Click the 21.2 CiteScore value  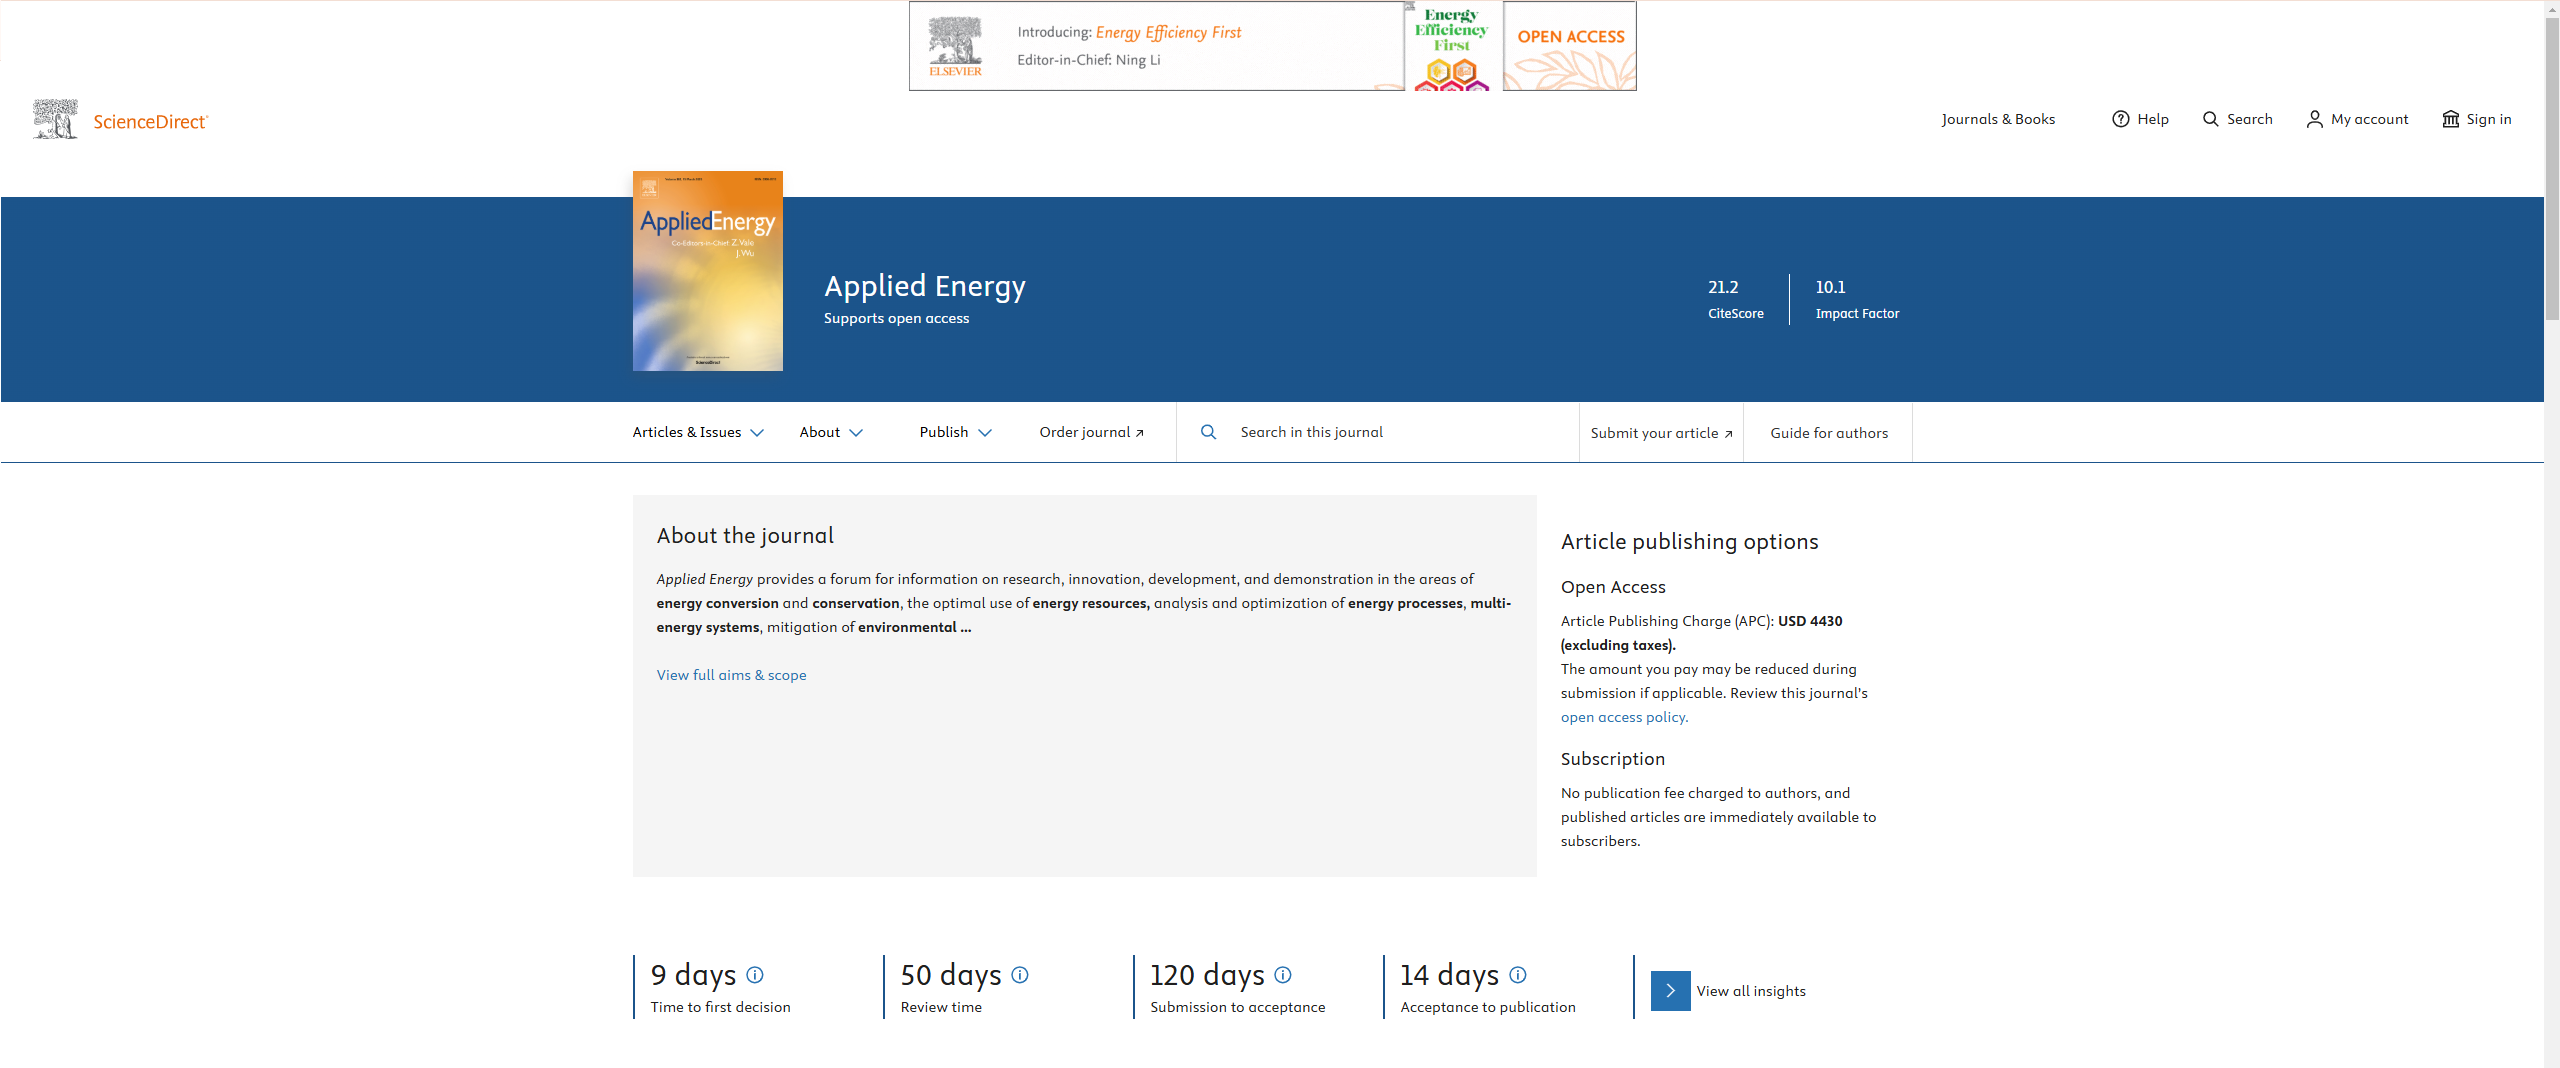point(1723,287)
